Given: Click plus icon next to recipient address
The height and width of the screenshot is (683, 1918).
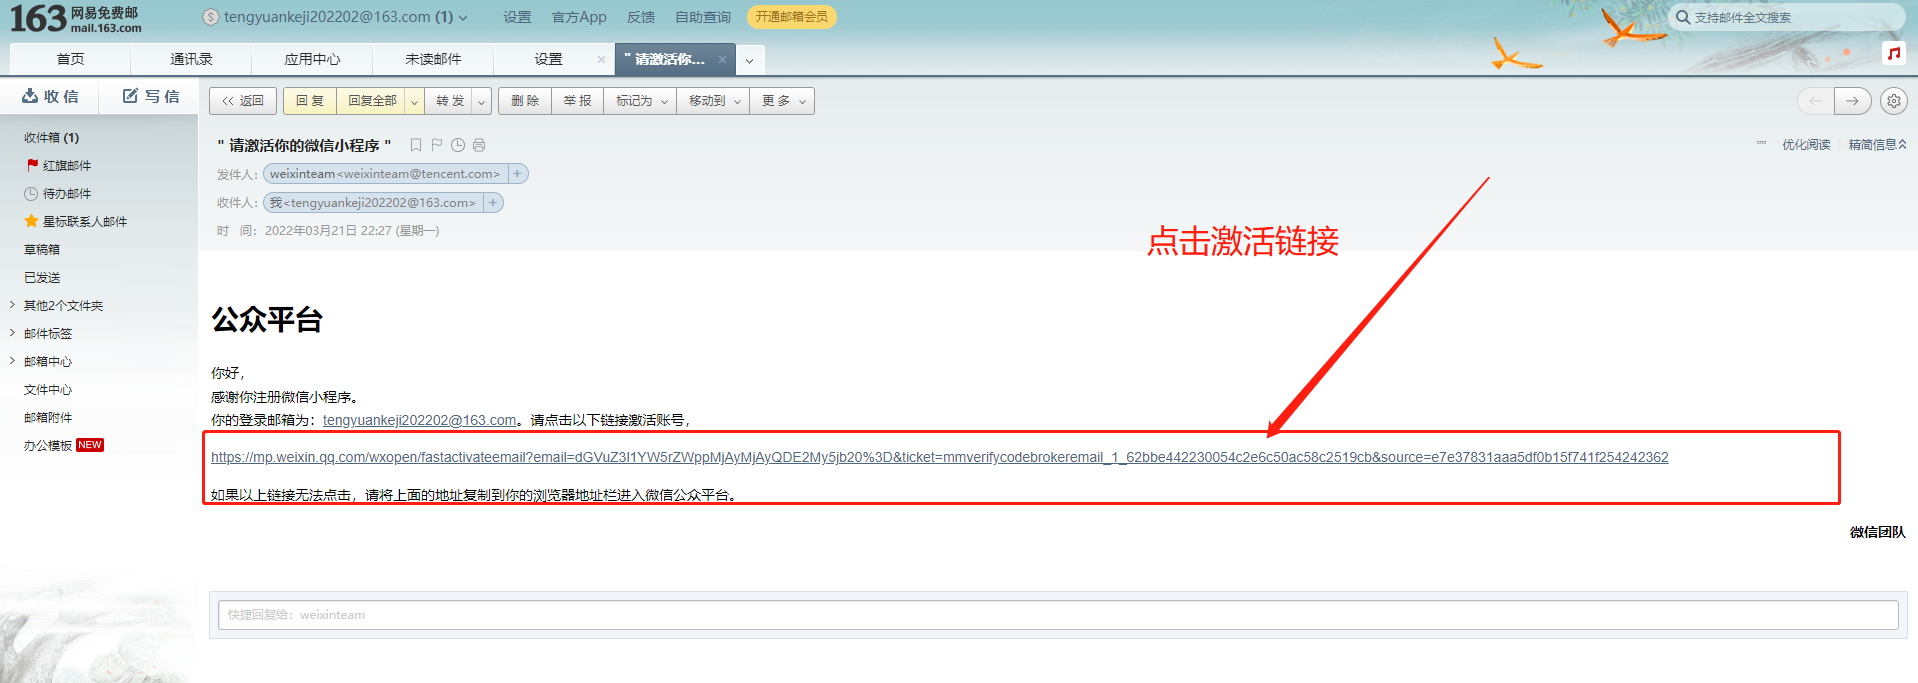Looking at the screenshot, I should click(493, 203).
